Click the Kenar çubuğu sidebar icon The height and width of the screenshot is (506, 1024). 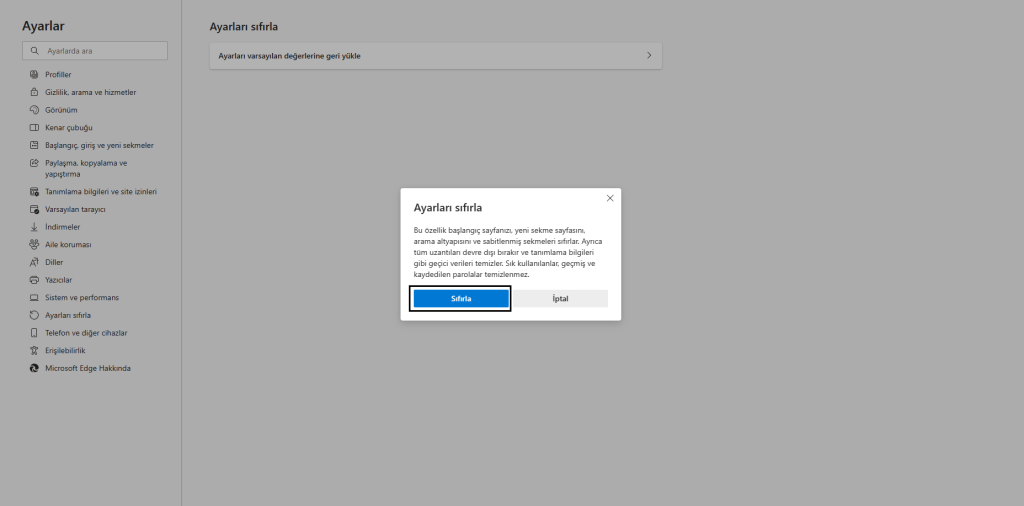coord(34,127)
